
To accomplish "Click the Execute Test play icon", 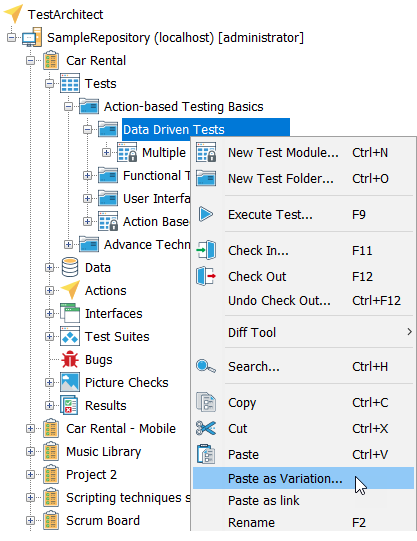I will pos(206,214).
